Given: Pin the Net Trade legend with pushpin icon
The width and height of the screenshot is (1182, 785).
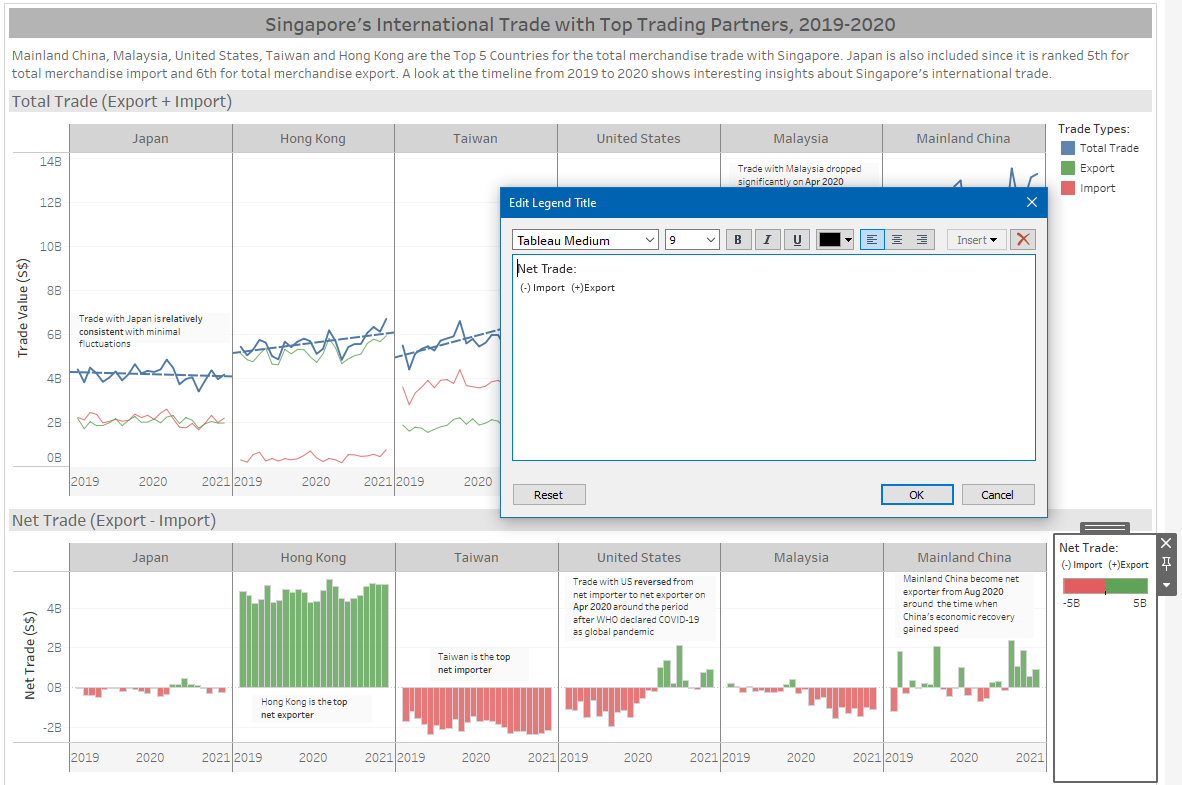Looking at the screenshot, I should click(1165, 564).
